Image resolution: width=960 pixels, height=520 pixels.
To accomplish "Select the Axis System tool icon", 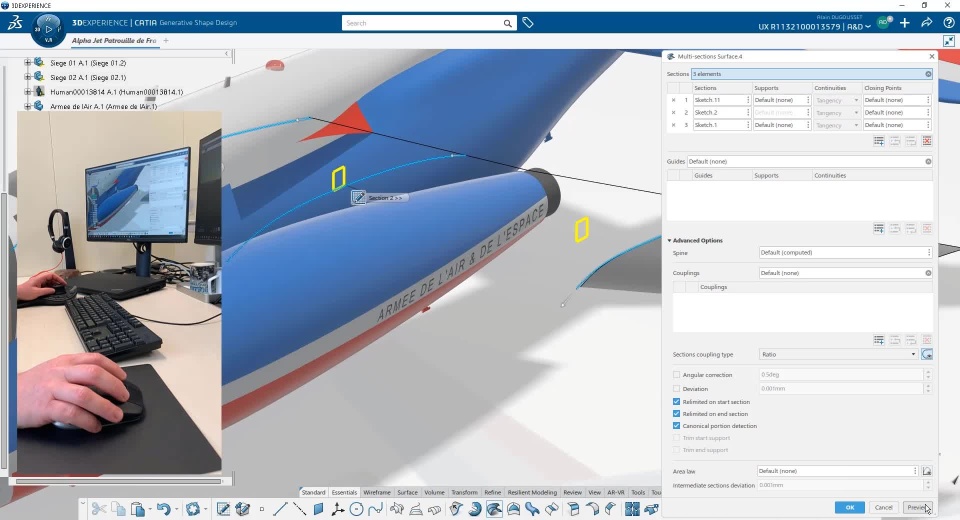I will (x=337, y=508).
